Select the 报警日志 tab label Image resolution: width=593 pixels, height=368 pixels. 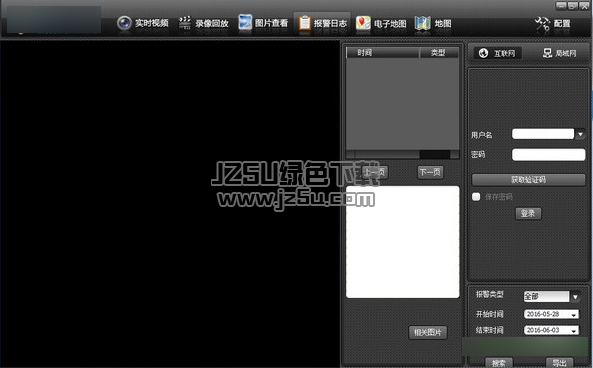point(330,23)
